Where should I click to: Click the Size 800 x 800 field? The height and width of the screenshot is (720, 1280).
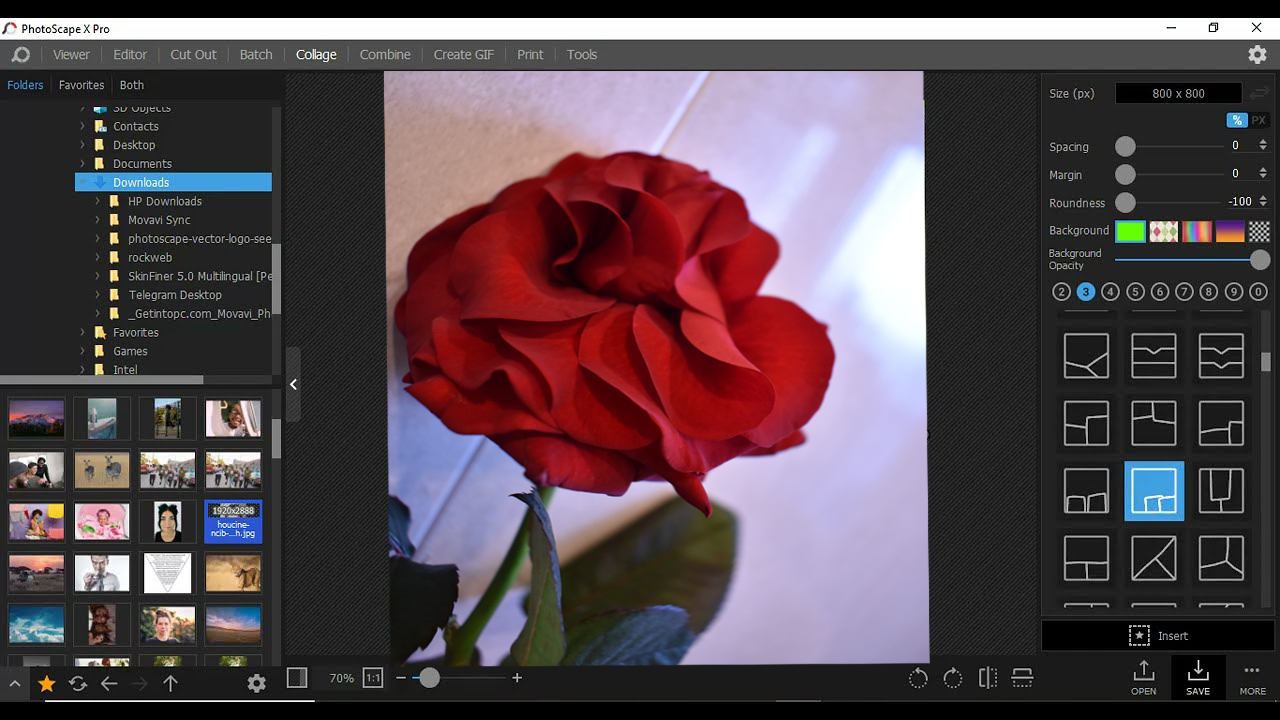[1178, 93]
